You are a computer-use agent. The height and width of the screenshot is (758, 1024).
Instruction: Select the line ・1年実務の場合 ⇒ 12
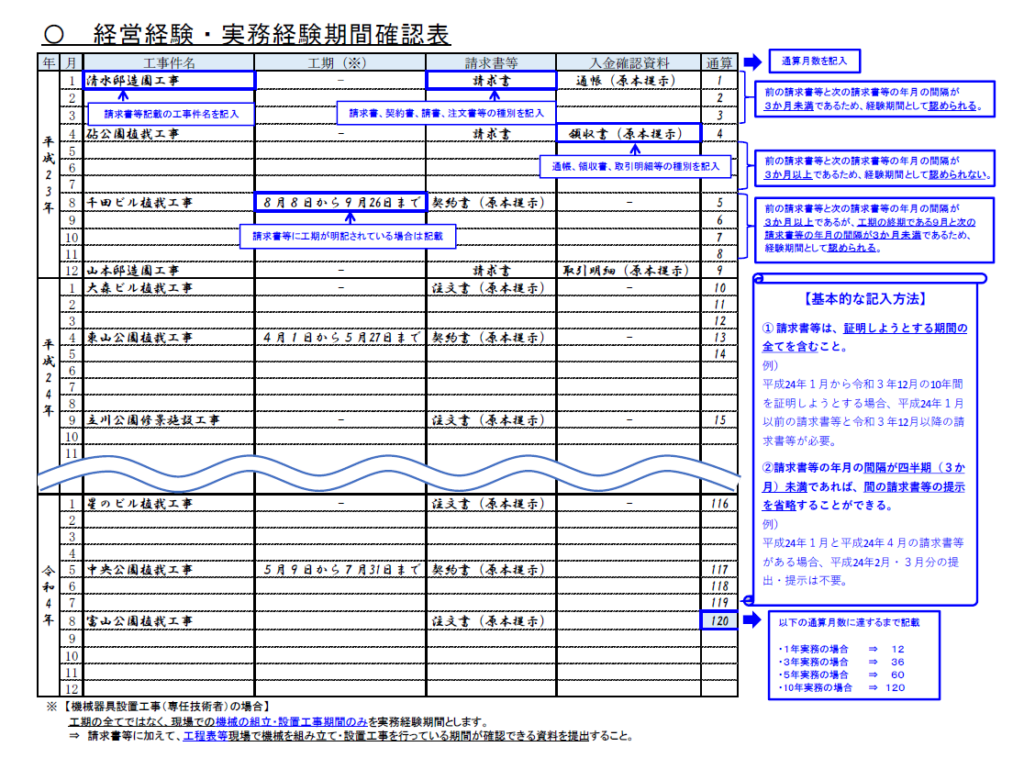841,649
